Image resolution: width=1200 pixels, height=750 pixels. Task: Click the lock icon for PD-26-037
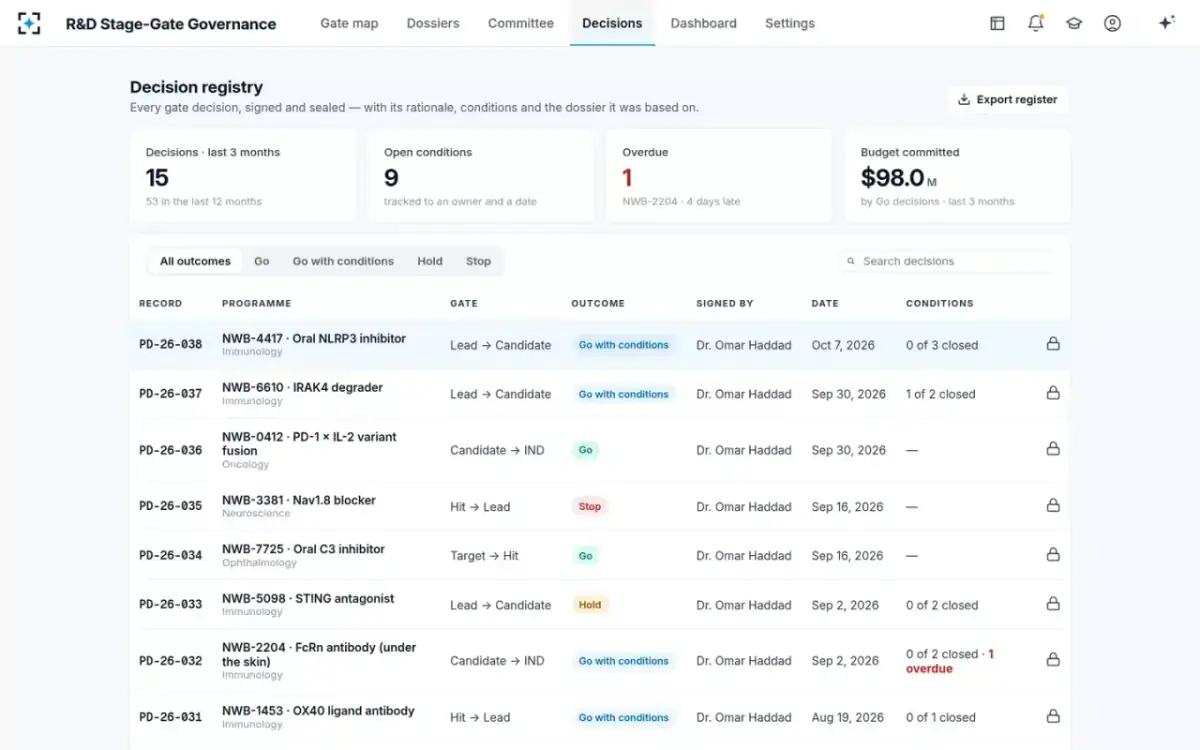click(x=1053, y=393)
